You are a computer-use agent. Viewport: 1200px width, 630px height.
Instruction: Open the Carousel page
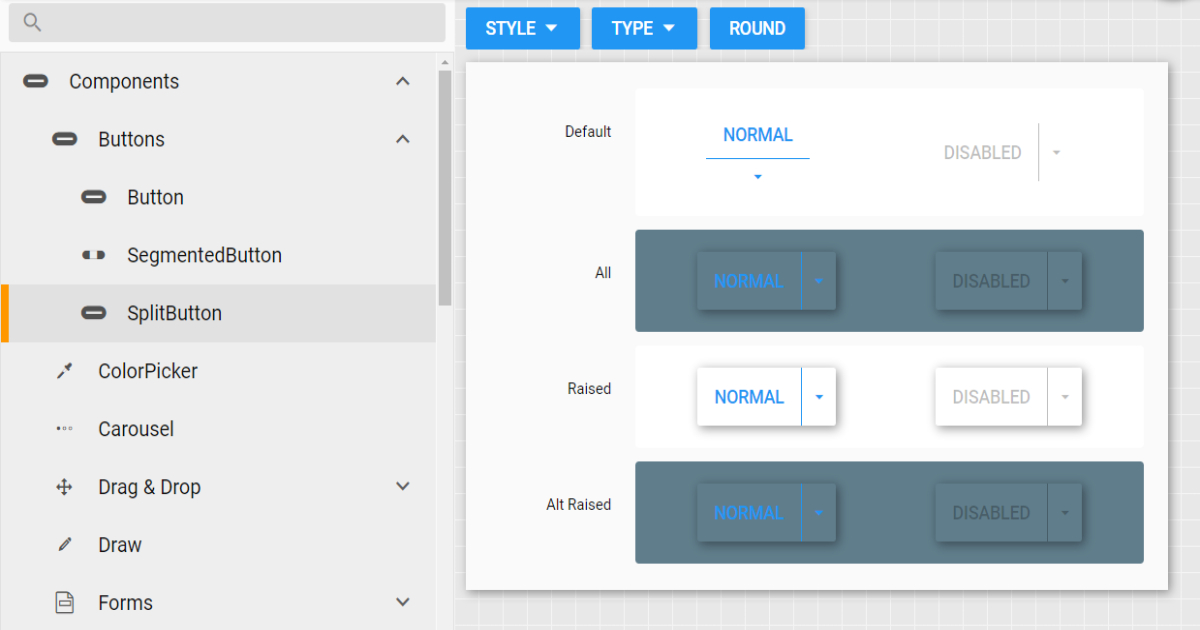coord(218,429)
